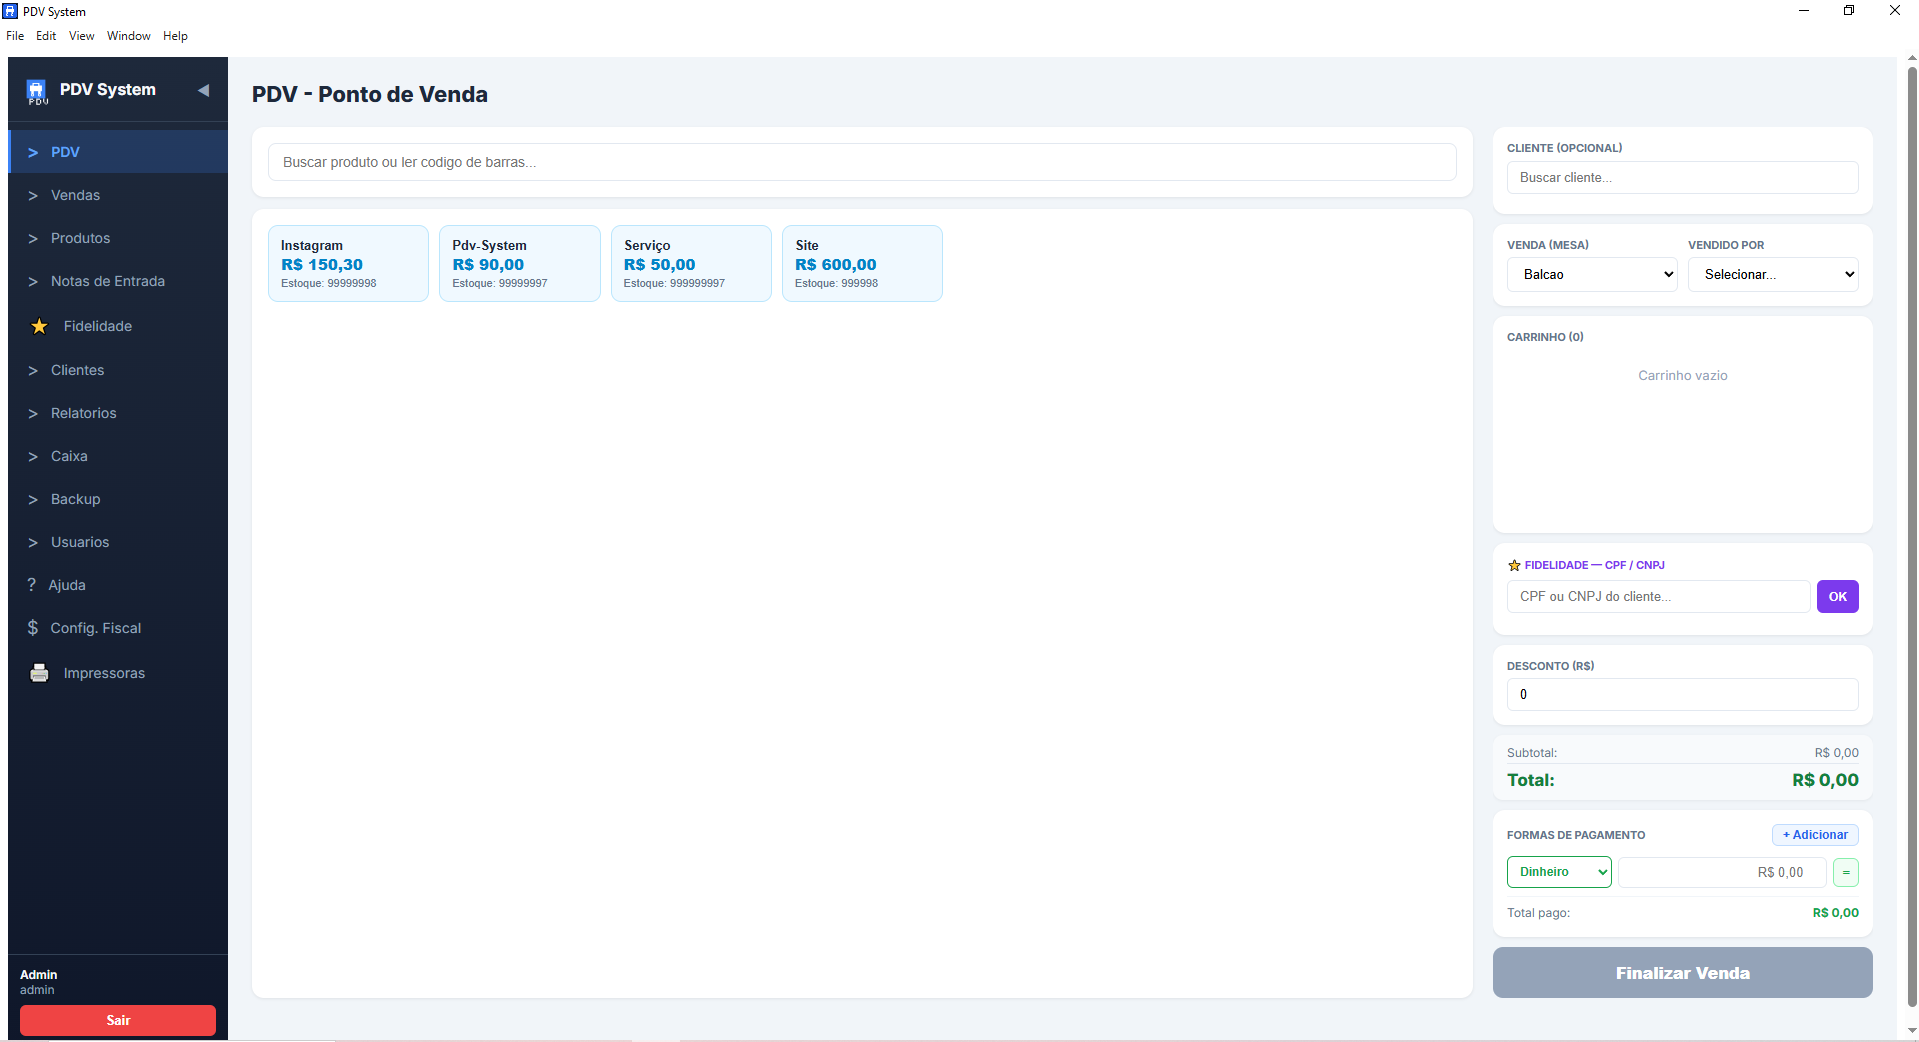The width and height of the screenshot is (1919, 1042).
Task: Click the PDV System logo icon
Action: click(x=37, y=91)
